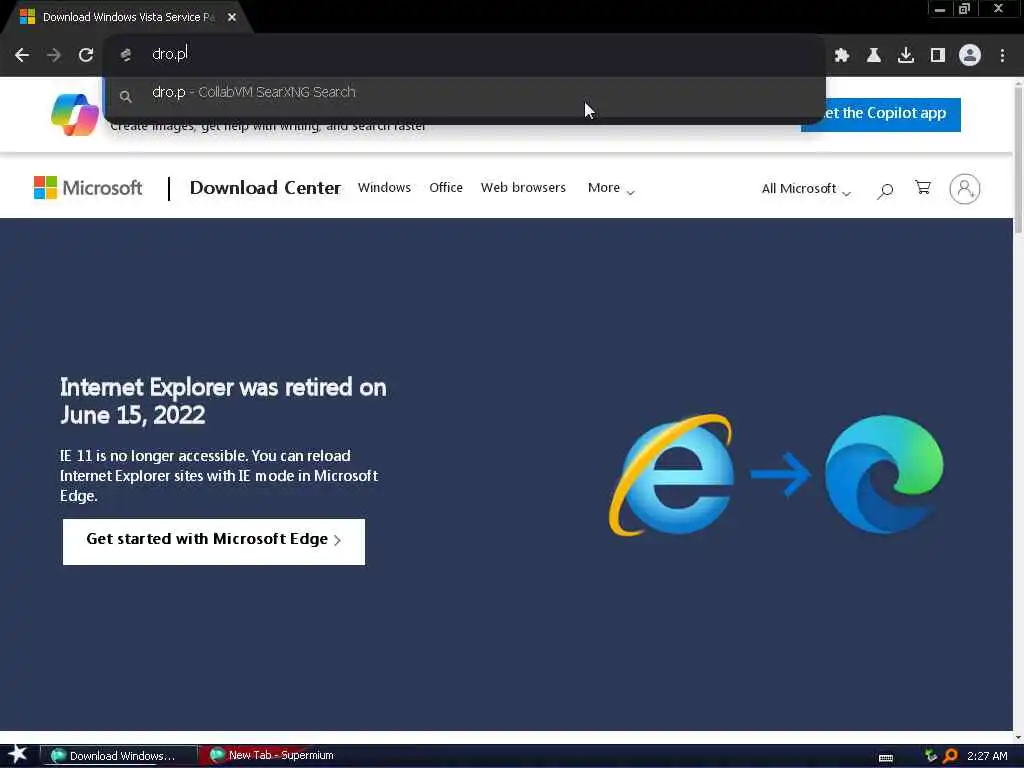This screenshot has width=1024, height=768.
Task: Open the Office navigation item
Action: tap(445, 187)
